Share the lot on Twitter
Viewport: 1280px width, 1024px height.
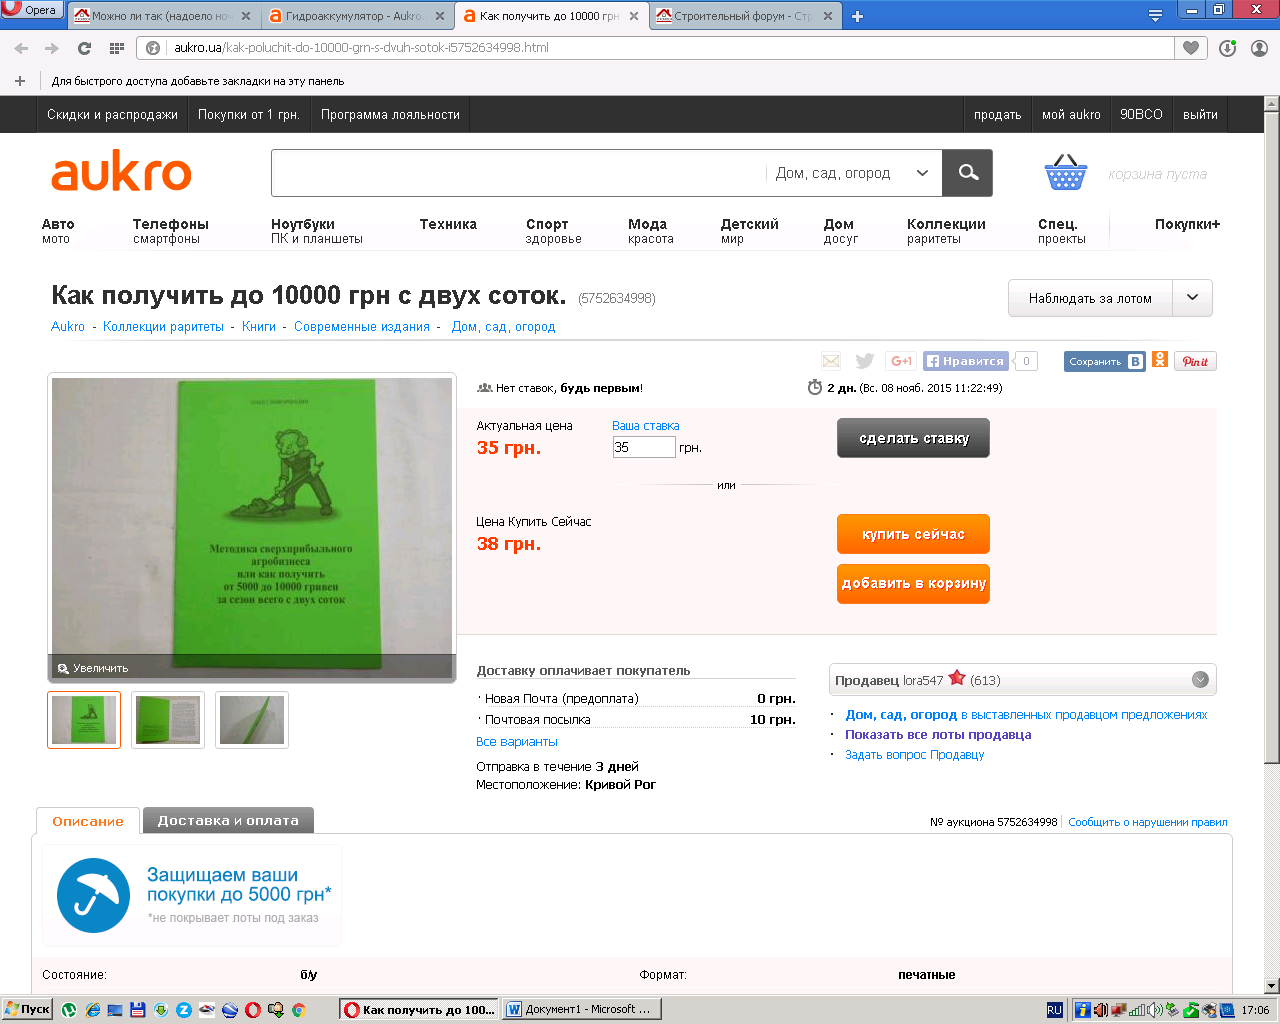tap(865, 361)
